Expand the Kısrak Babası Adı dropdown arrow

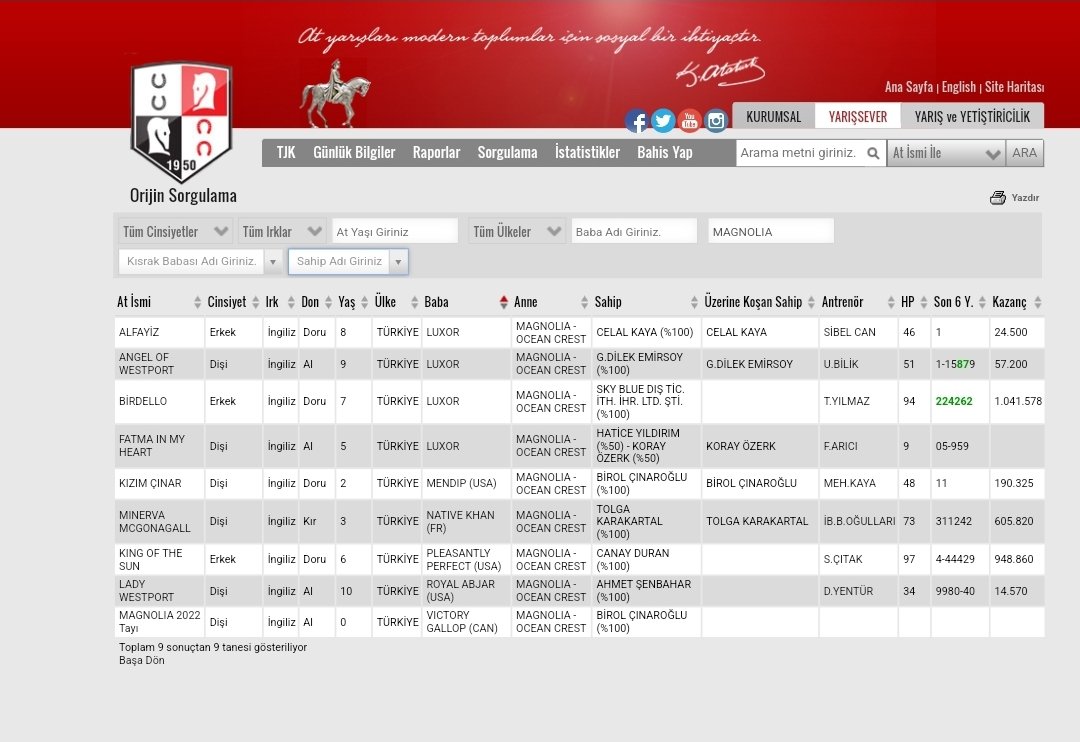click(273, 262)
